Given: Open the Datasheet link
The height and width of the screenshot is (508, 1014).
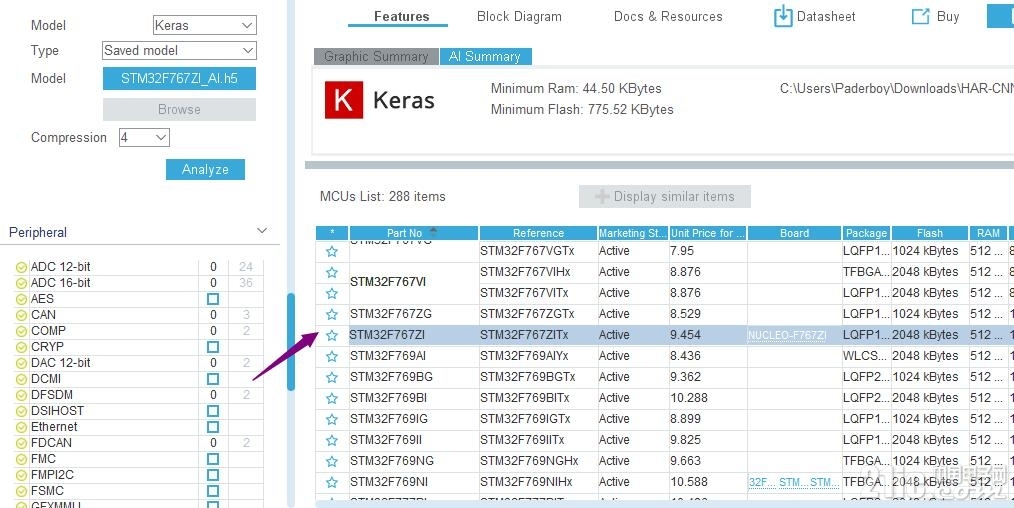Looking at the screenshot, I should (826, 17).
